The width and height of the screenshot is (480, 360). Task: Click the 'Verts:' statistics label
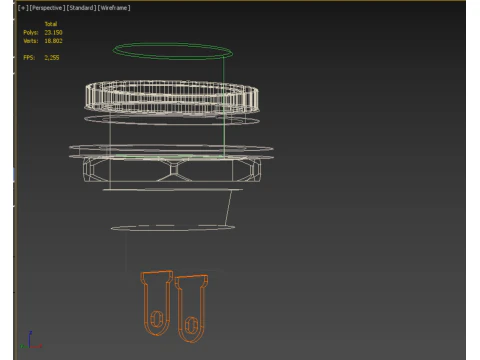tap(31, 41)
